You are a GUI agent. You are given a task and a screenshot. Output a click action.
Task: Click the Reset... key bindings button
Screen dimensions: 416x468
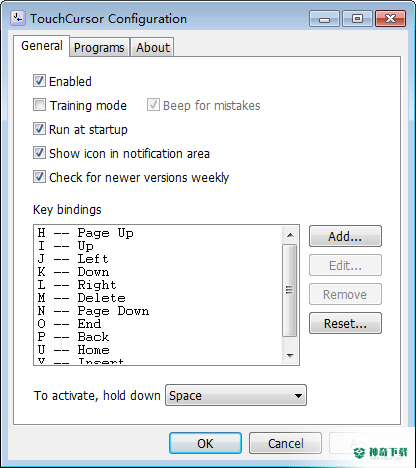click(345, 323)
